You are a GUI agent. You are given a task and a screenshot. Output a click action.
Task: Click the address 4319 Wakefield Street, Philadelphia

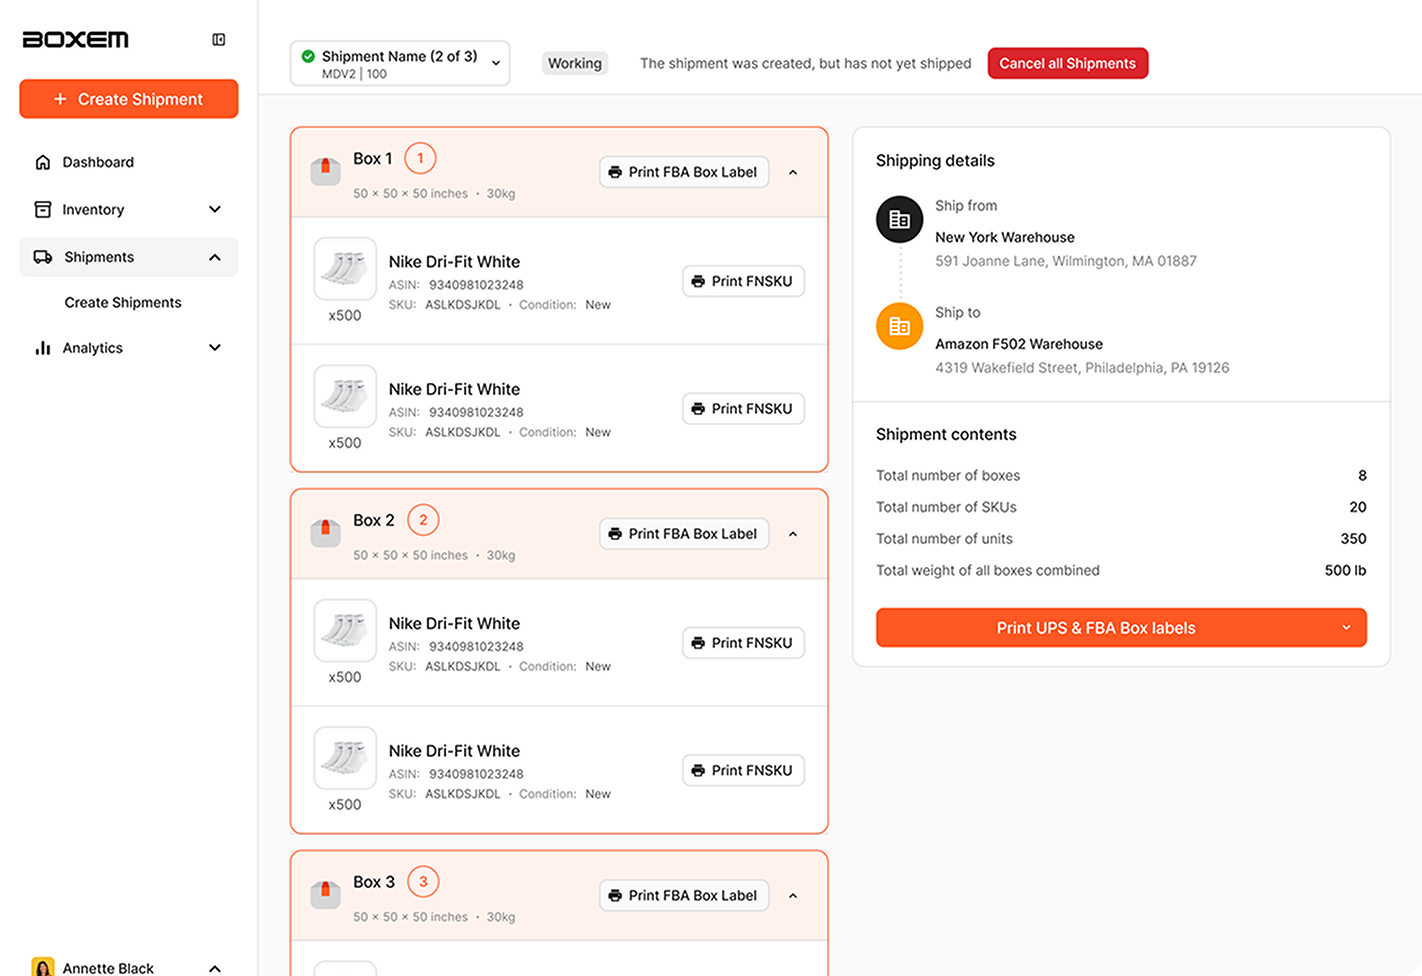[1082, 368]
